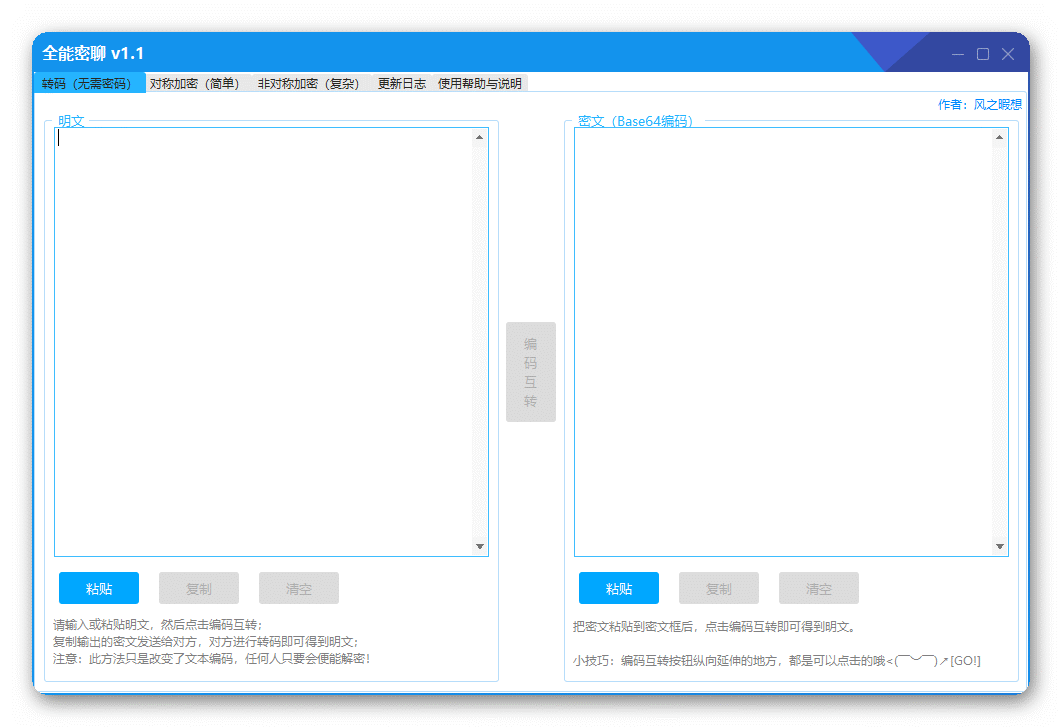打开使用帮助与说明选项卡
1062x727 pixels.
pos(478,83)
